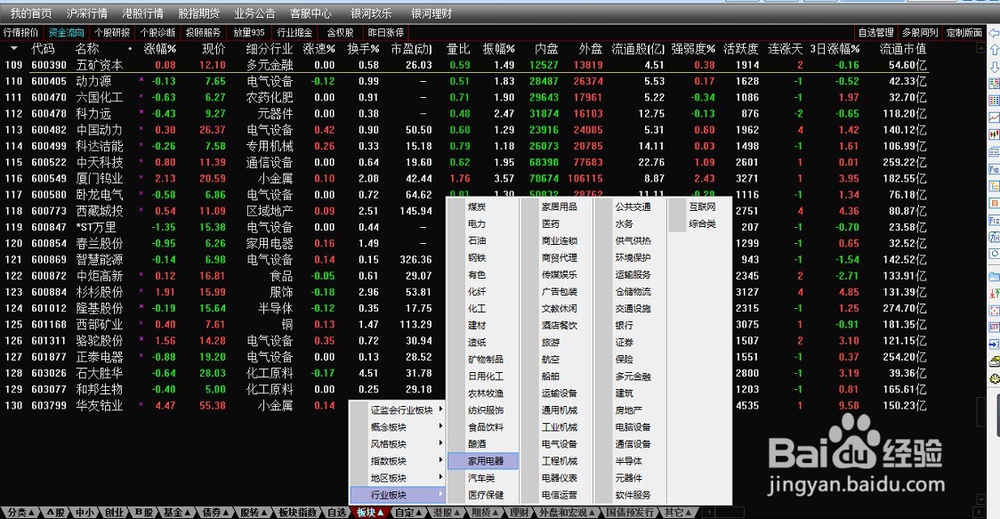1000x519 pixels.
Task: Click the right scroll arrow at bottom
Action: [x=980, y=512]
